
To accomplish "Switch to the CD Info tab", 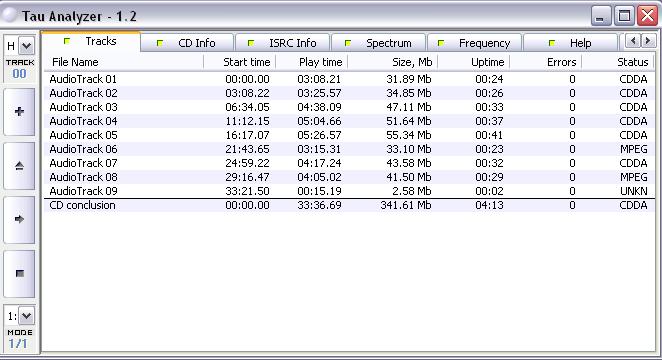I will click(187, 43).
